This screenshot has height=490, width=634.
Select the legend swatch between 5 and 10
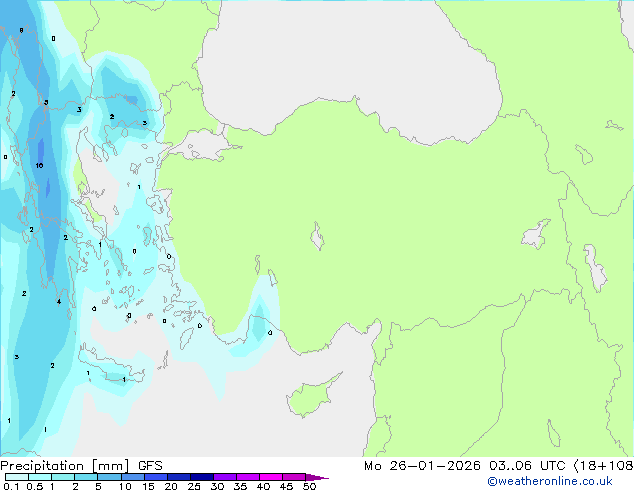coord(110,477)
